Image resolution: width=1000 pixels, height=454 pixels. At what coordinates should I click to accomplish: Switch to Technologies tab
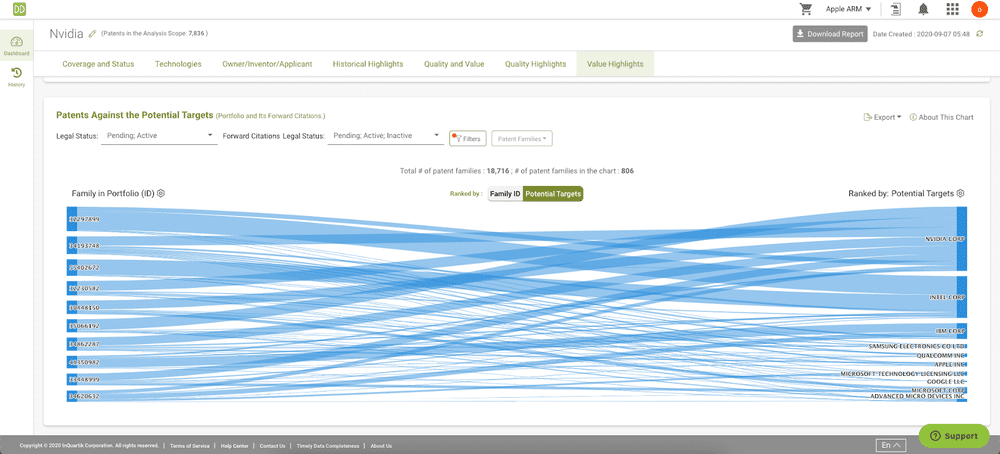point(178,64)
